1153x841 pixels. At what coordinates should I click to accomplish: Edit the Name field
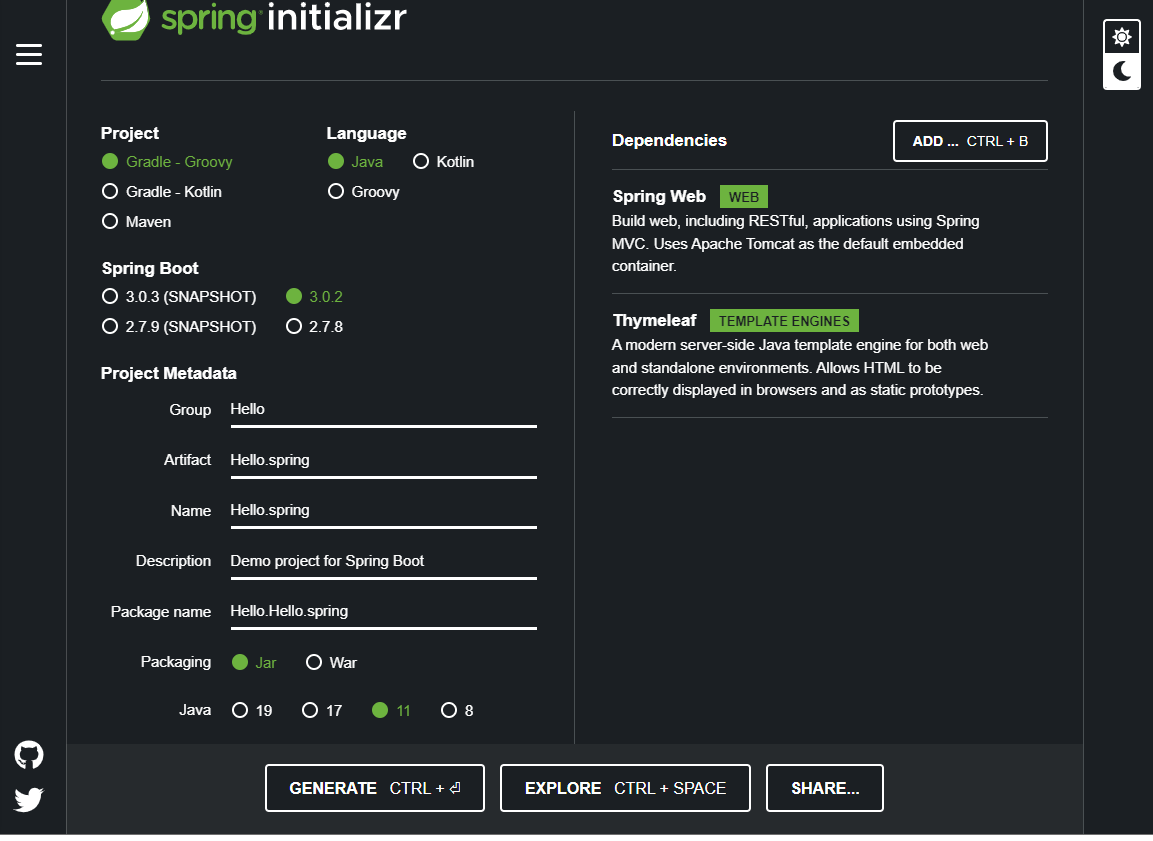383,511
